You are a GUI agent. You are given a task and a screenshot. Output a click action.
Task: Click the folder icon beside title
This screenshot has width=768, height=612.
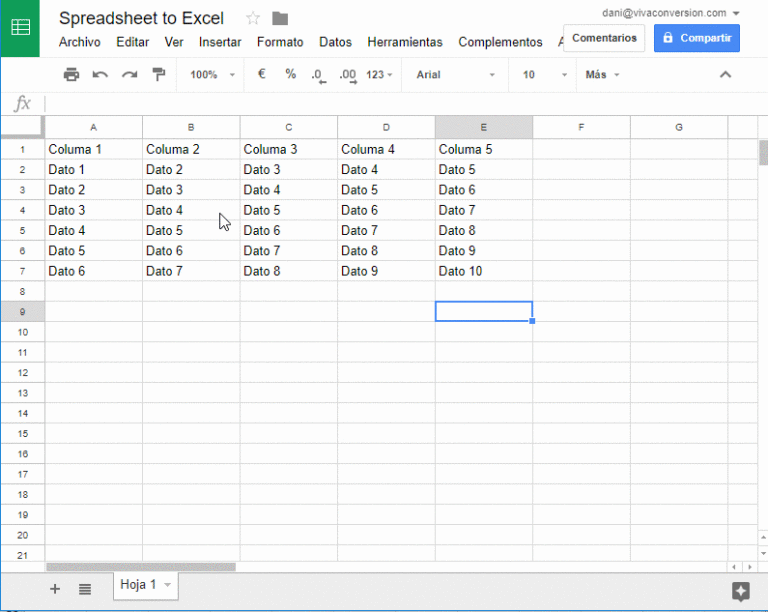(280, 18)
